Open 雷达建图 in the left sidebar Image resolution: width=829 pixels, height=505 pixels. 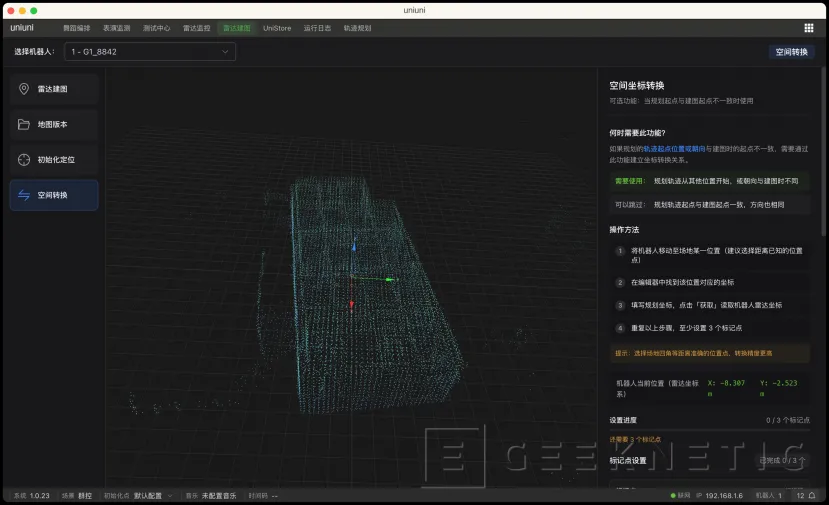click(54, 89)
